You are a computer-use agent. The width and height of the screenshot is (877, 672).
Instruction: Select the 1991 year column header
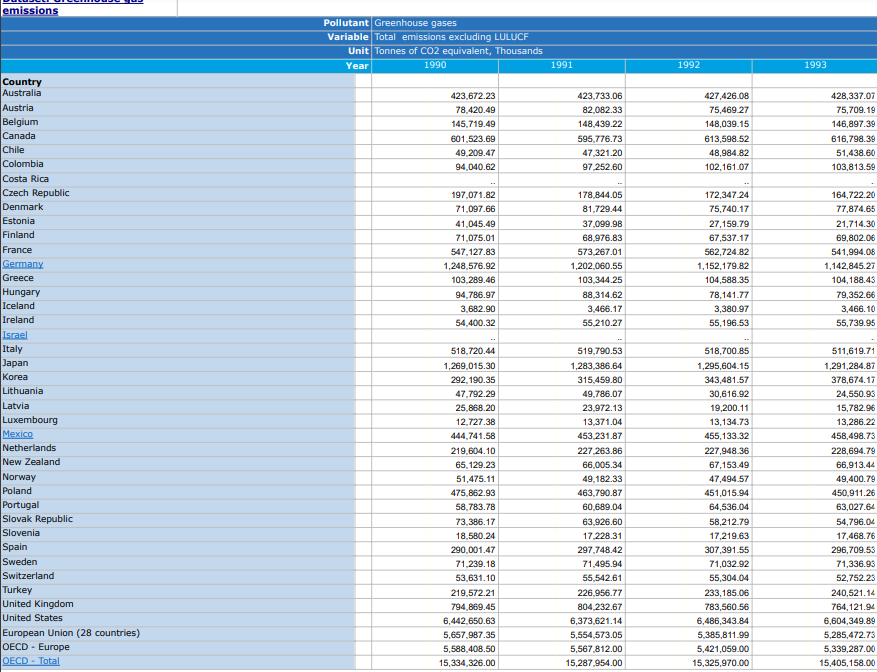[562, 65]
